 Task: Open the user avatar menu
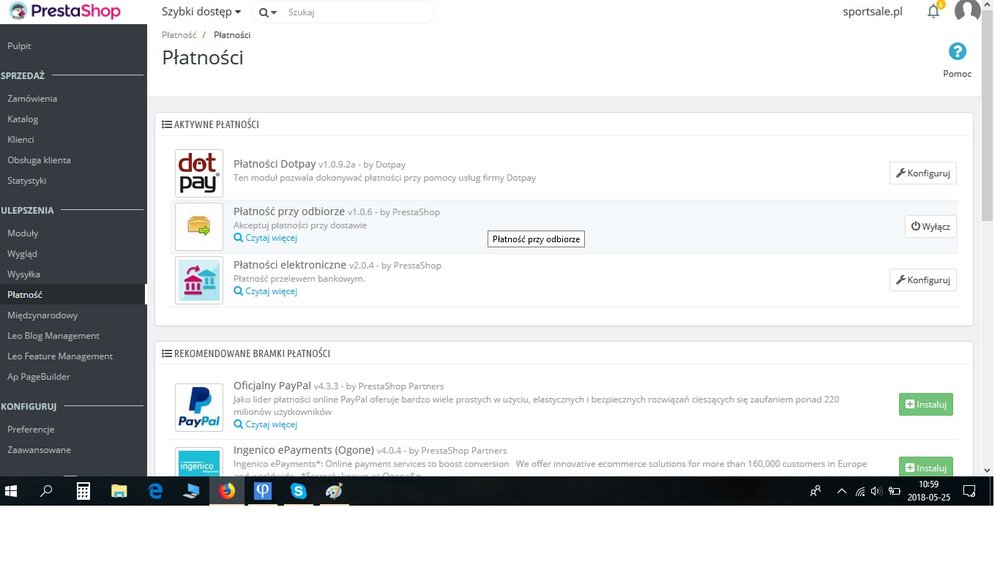tap(967, 11)
